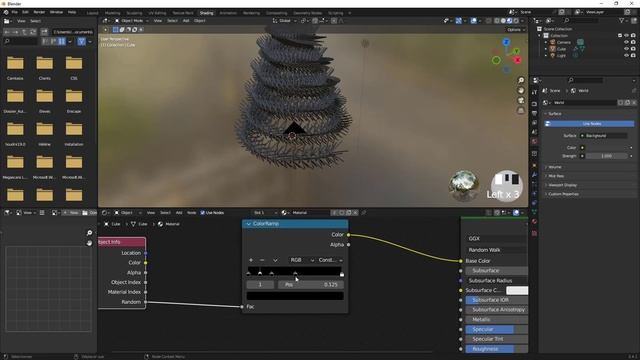Select rendered viewport shading sphere icon
The height and width of the screenshot is (360, 640).
click(x=516, y=20)
